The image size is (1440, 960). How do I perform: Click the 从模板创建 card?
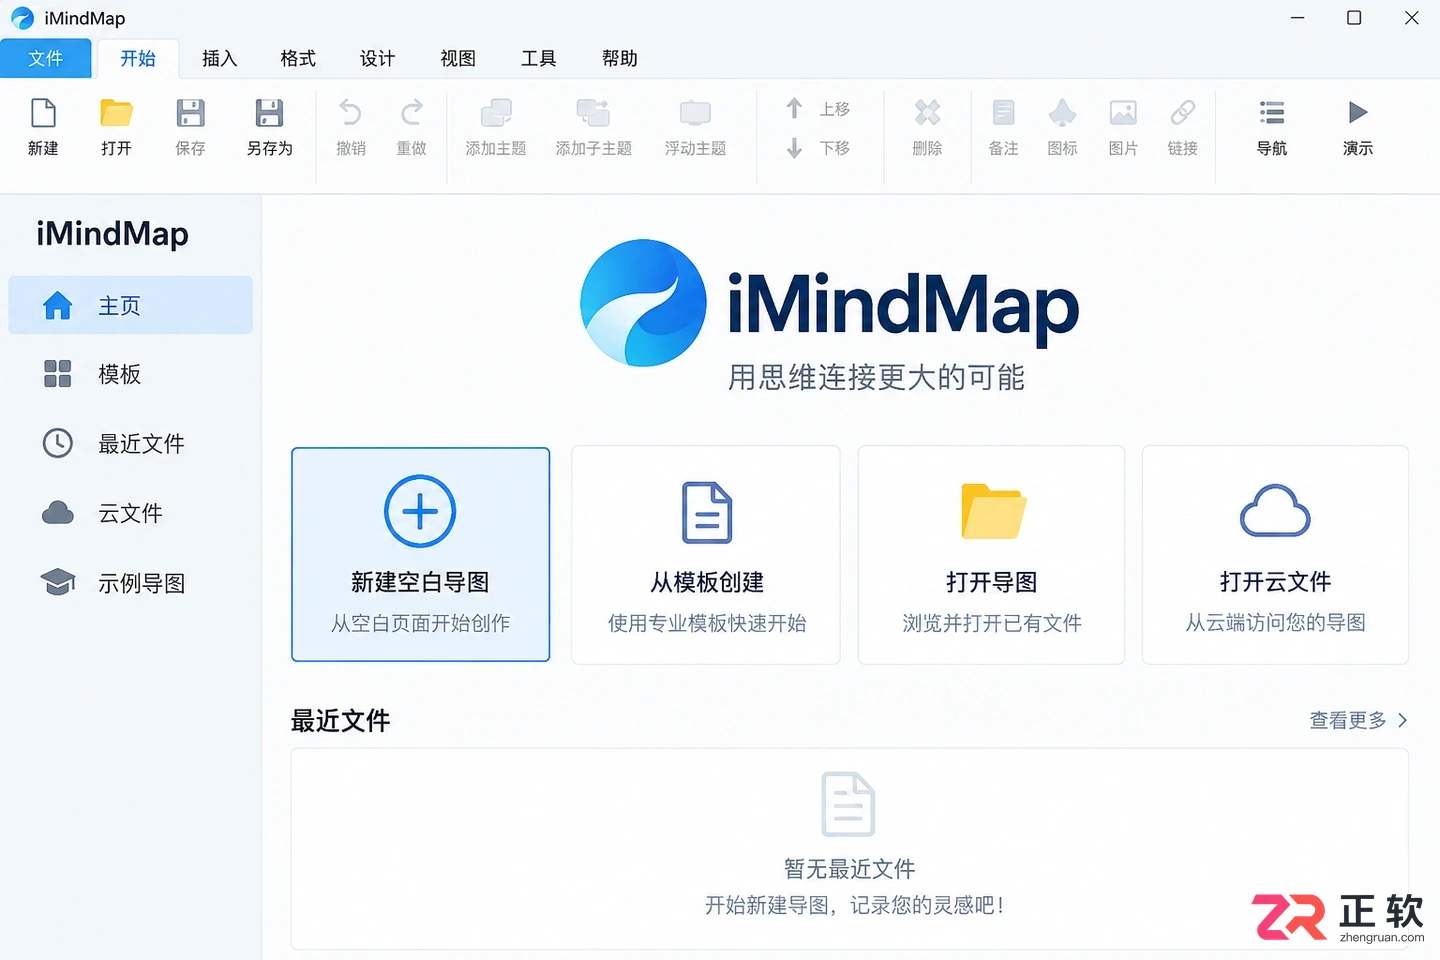coord(706,554)
